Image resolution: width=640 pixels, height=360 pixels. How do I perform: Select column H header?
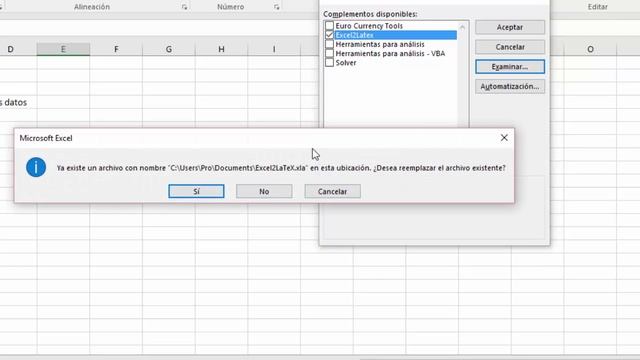[221, 49]
